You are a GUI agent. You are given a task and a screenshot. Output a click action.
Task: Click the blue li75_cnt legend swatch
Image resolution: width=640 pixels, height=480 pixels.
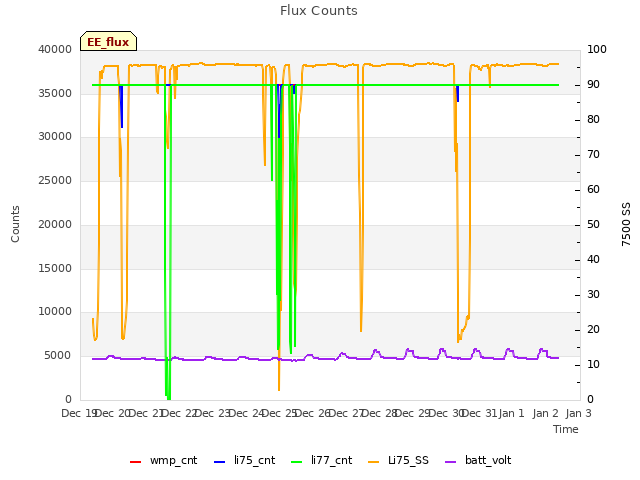tap(220, 462)
